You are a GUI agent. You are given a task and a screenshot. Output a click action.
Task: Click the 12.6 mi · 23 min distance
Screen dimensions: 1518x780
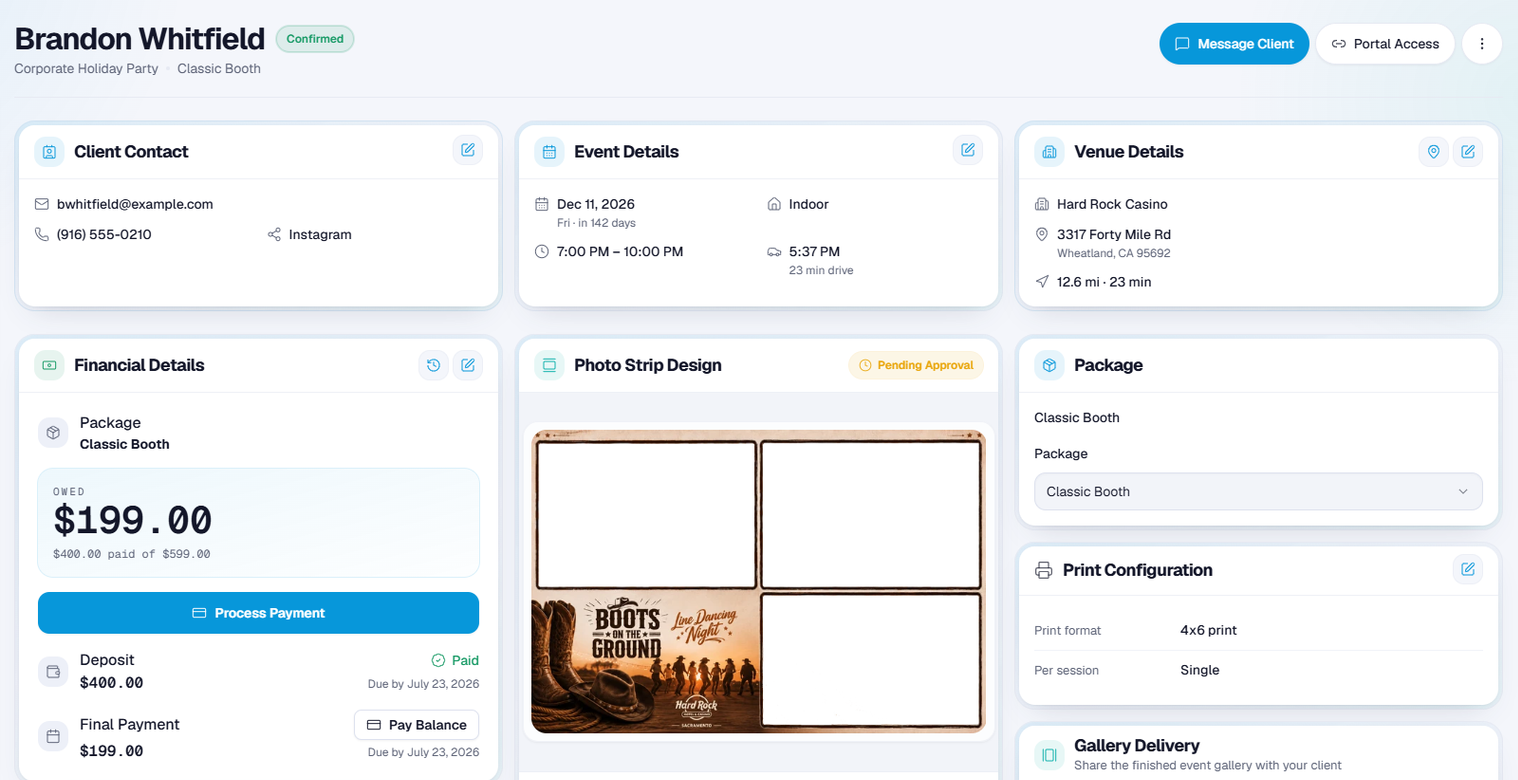[x=1104, y=282]
